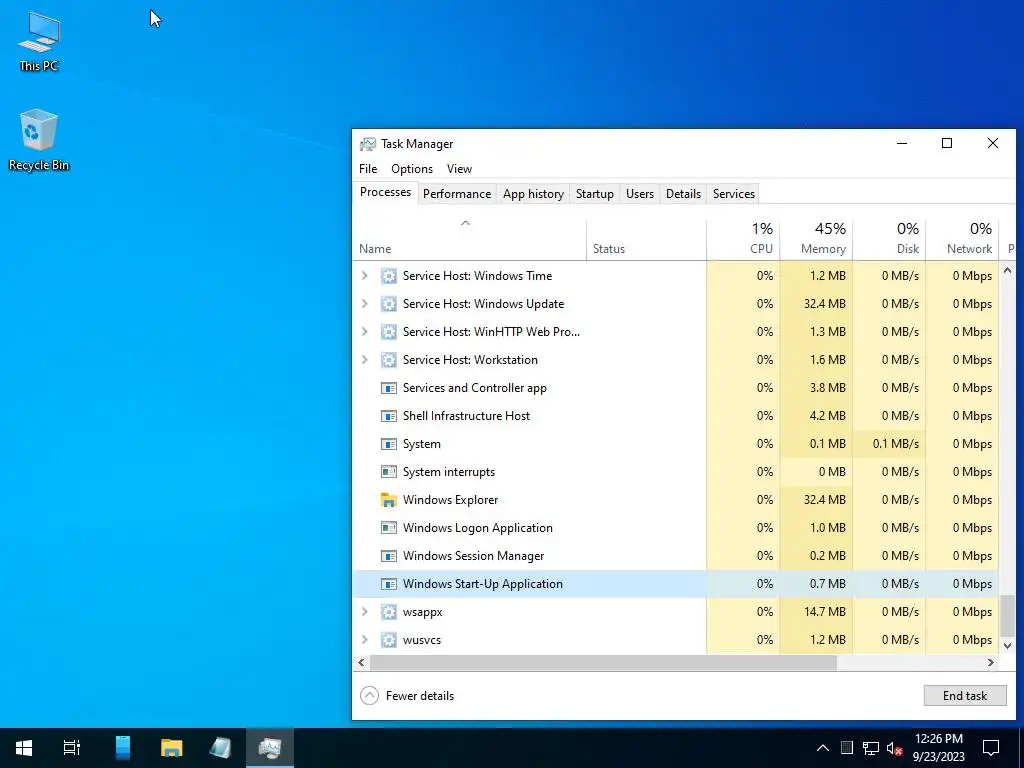Screen dimensions: 1024x768
Task: Open Task View from the taskbar
Action: pos(72,748)
